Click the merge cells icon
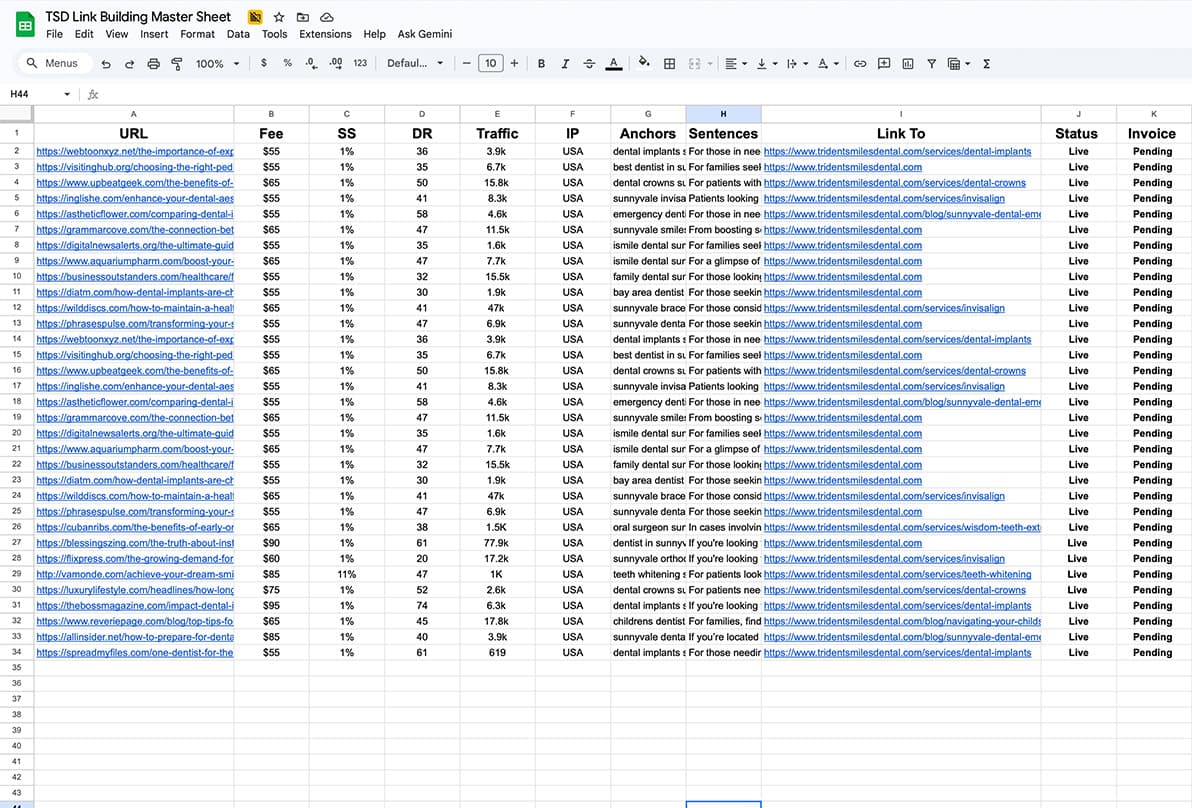Screen dimensions: 1192x808 click(694, 64)
